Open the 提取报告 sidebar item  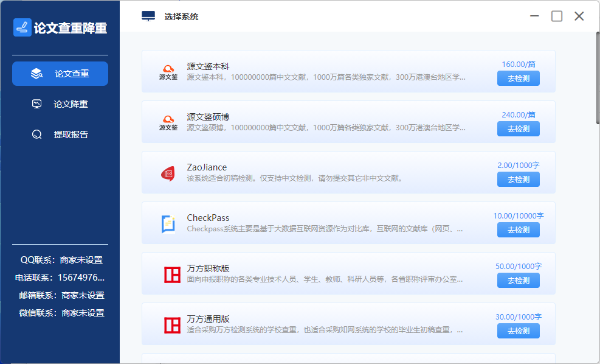click(x=60, y=134)
